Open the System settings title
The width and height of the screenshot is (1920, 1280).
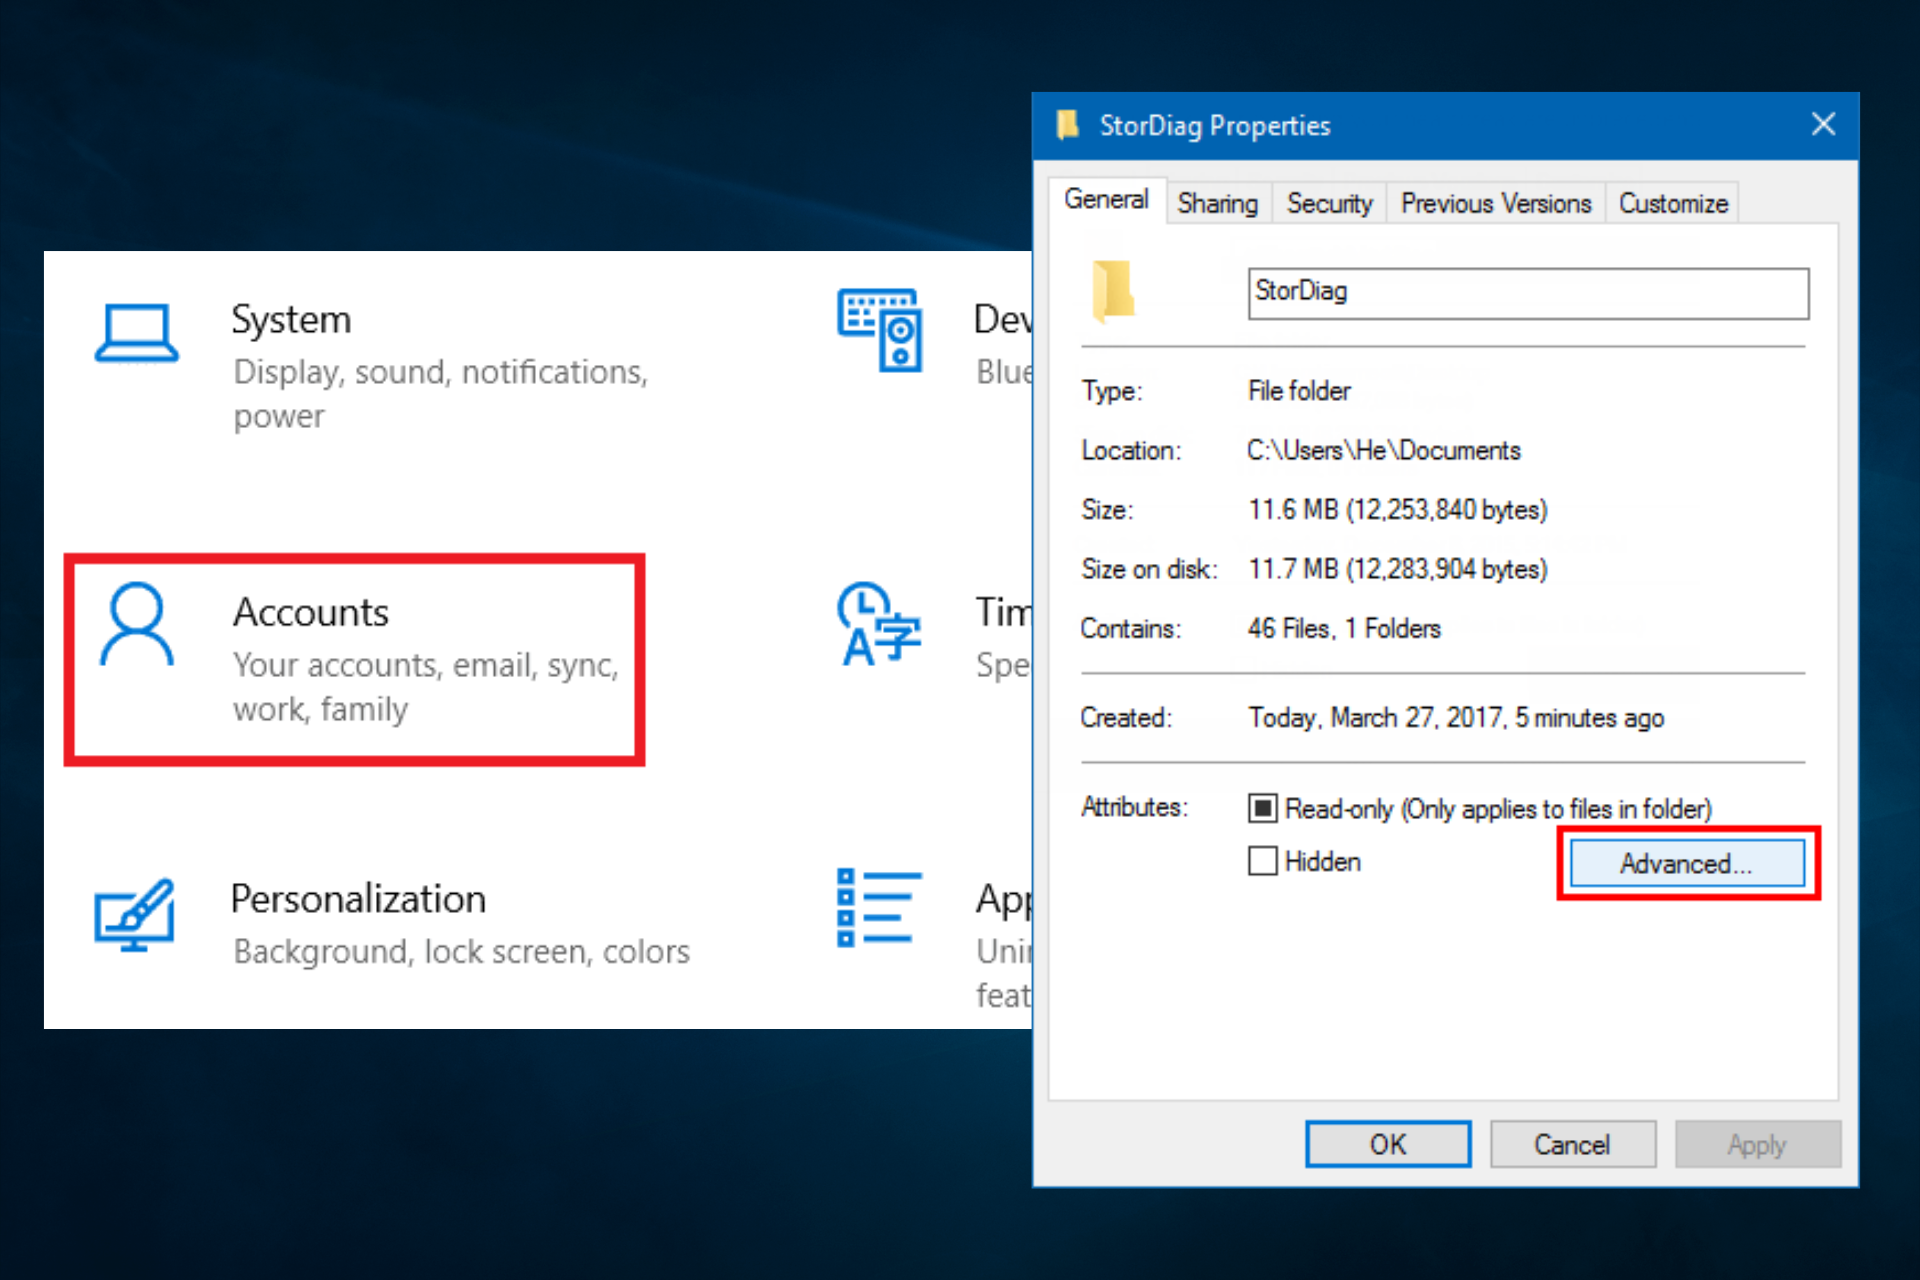point(291,320)
